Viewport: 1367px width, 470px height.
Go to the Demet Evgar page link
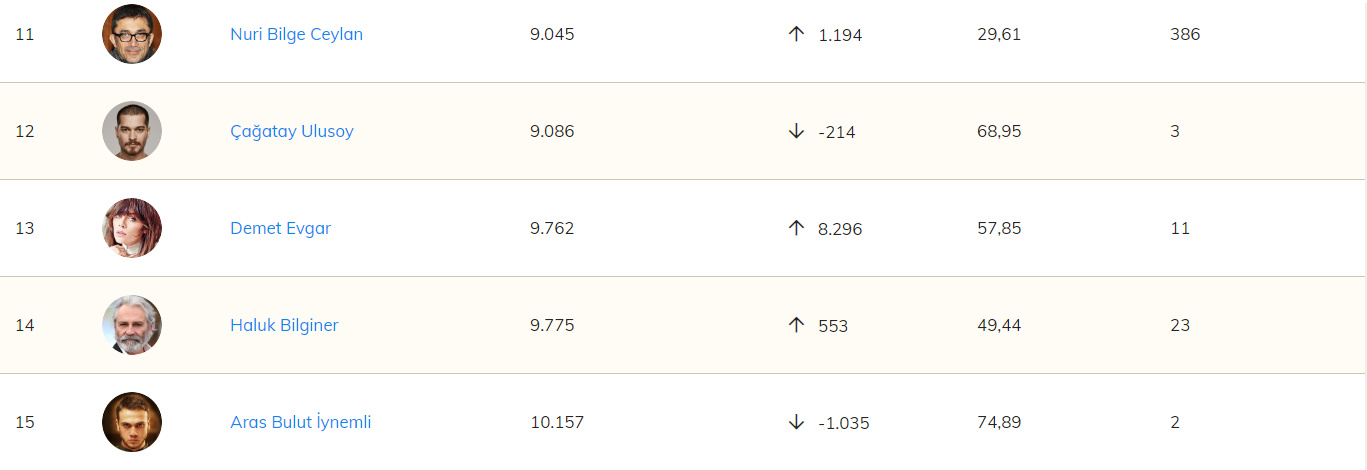(280, 228)
